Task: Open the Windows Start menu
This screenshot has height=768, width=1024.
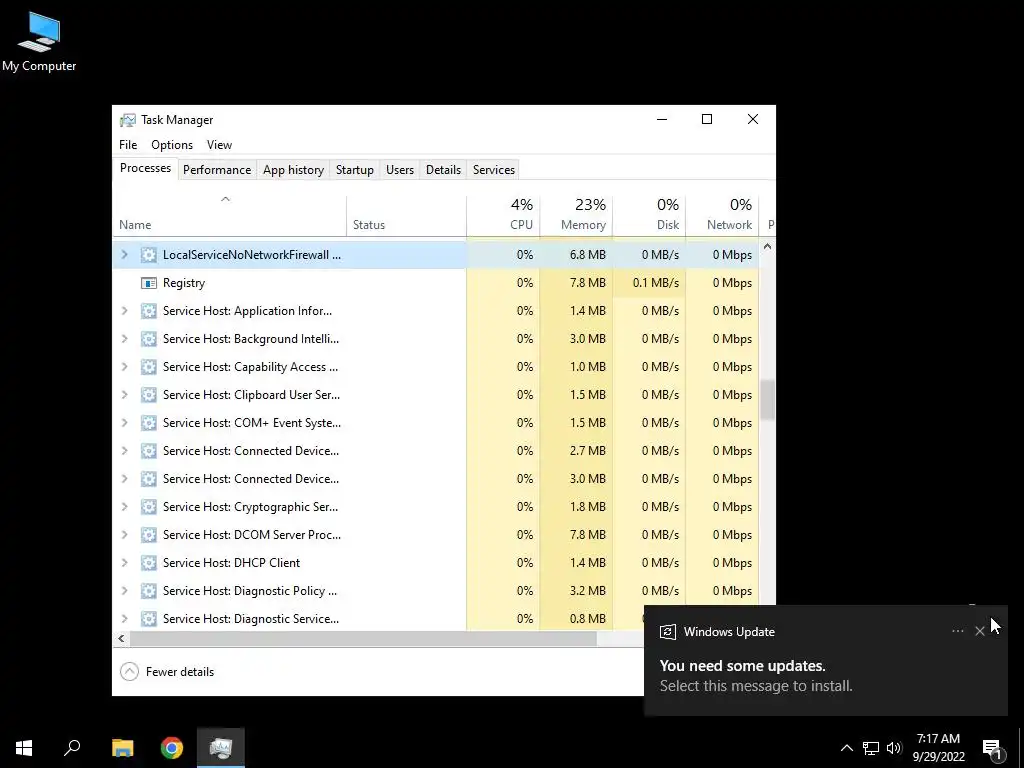Action: (24, 748)
